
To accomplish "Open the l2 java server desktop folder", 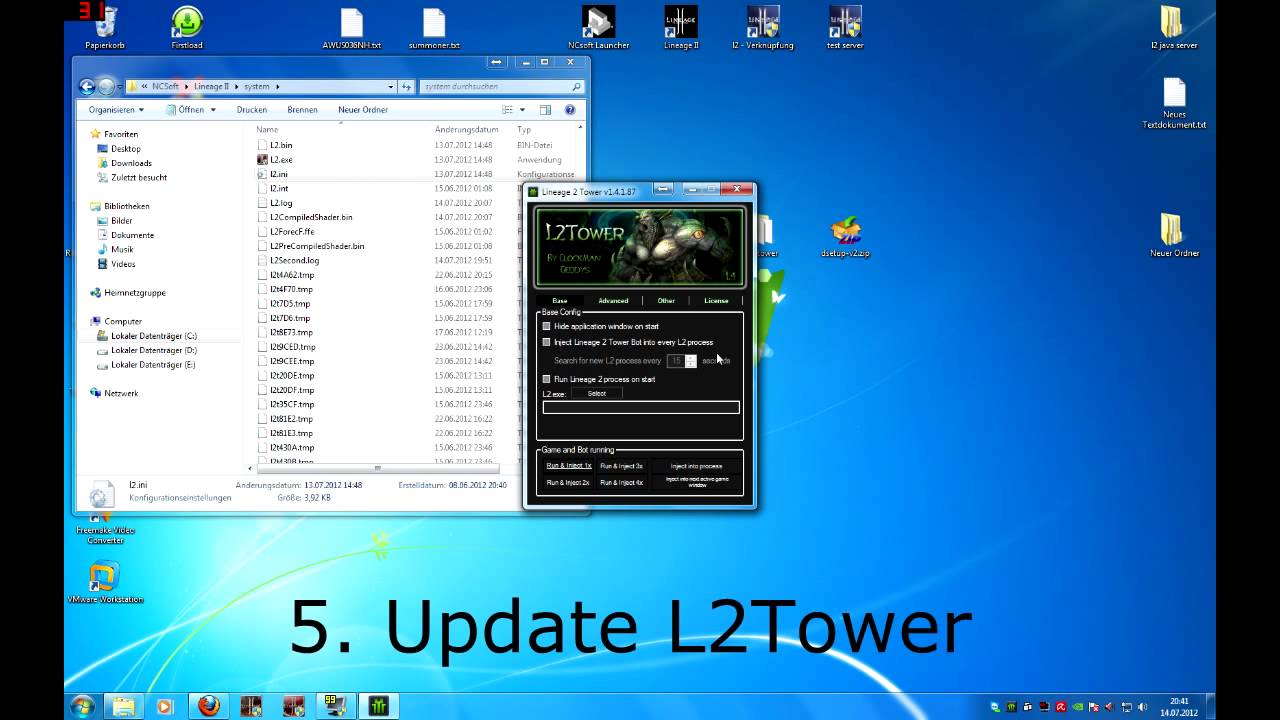I will 1174,28.
